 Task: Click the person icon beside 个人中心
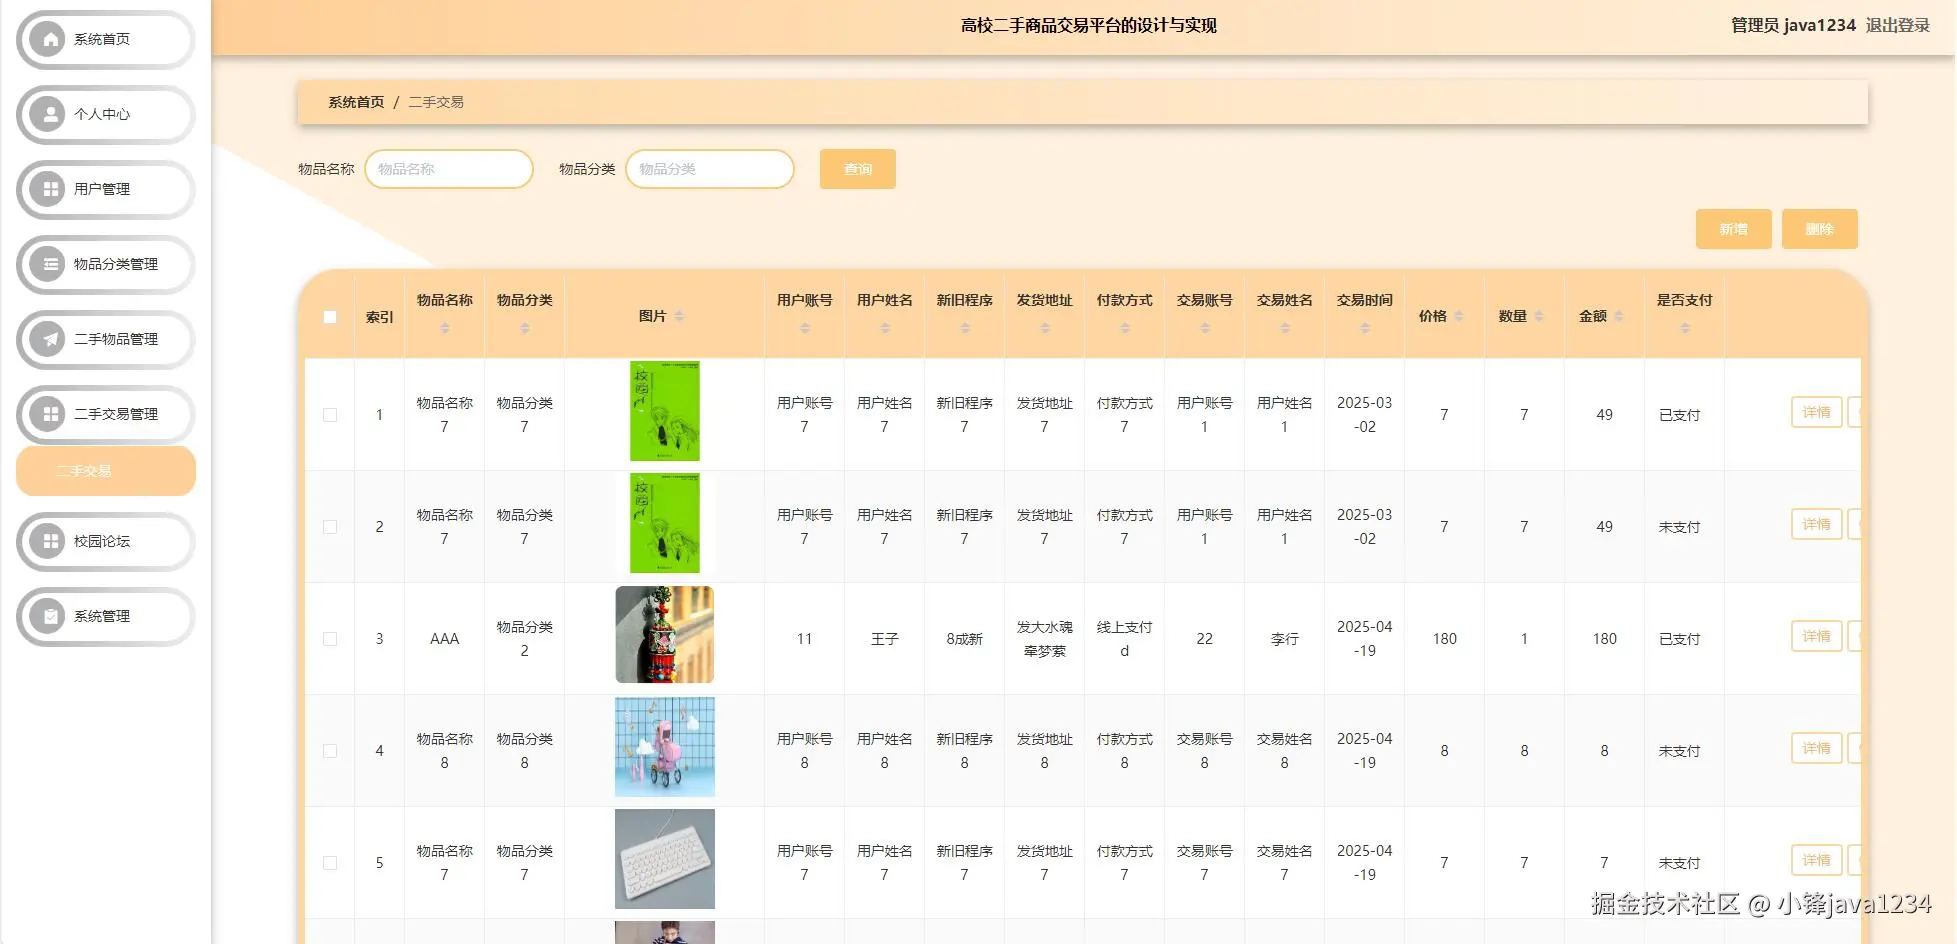[x=48, y=114]
